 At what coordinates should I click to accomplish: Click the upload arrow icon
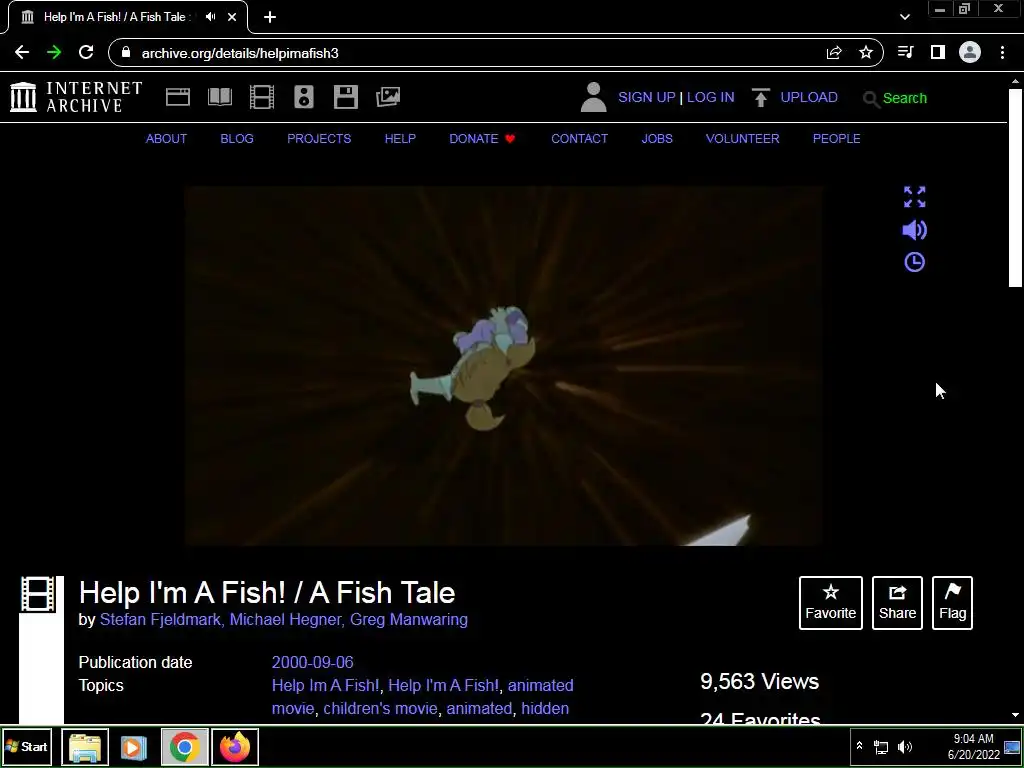coord(760,97)
